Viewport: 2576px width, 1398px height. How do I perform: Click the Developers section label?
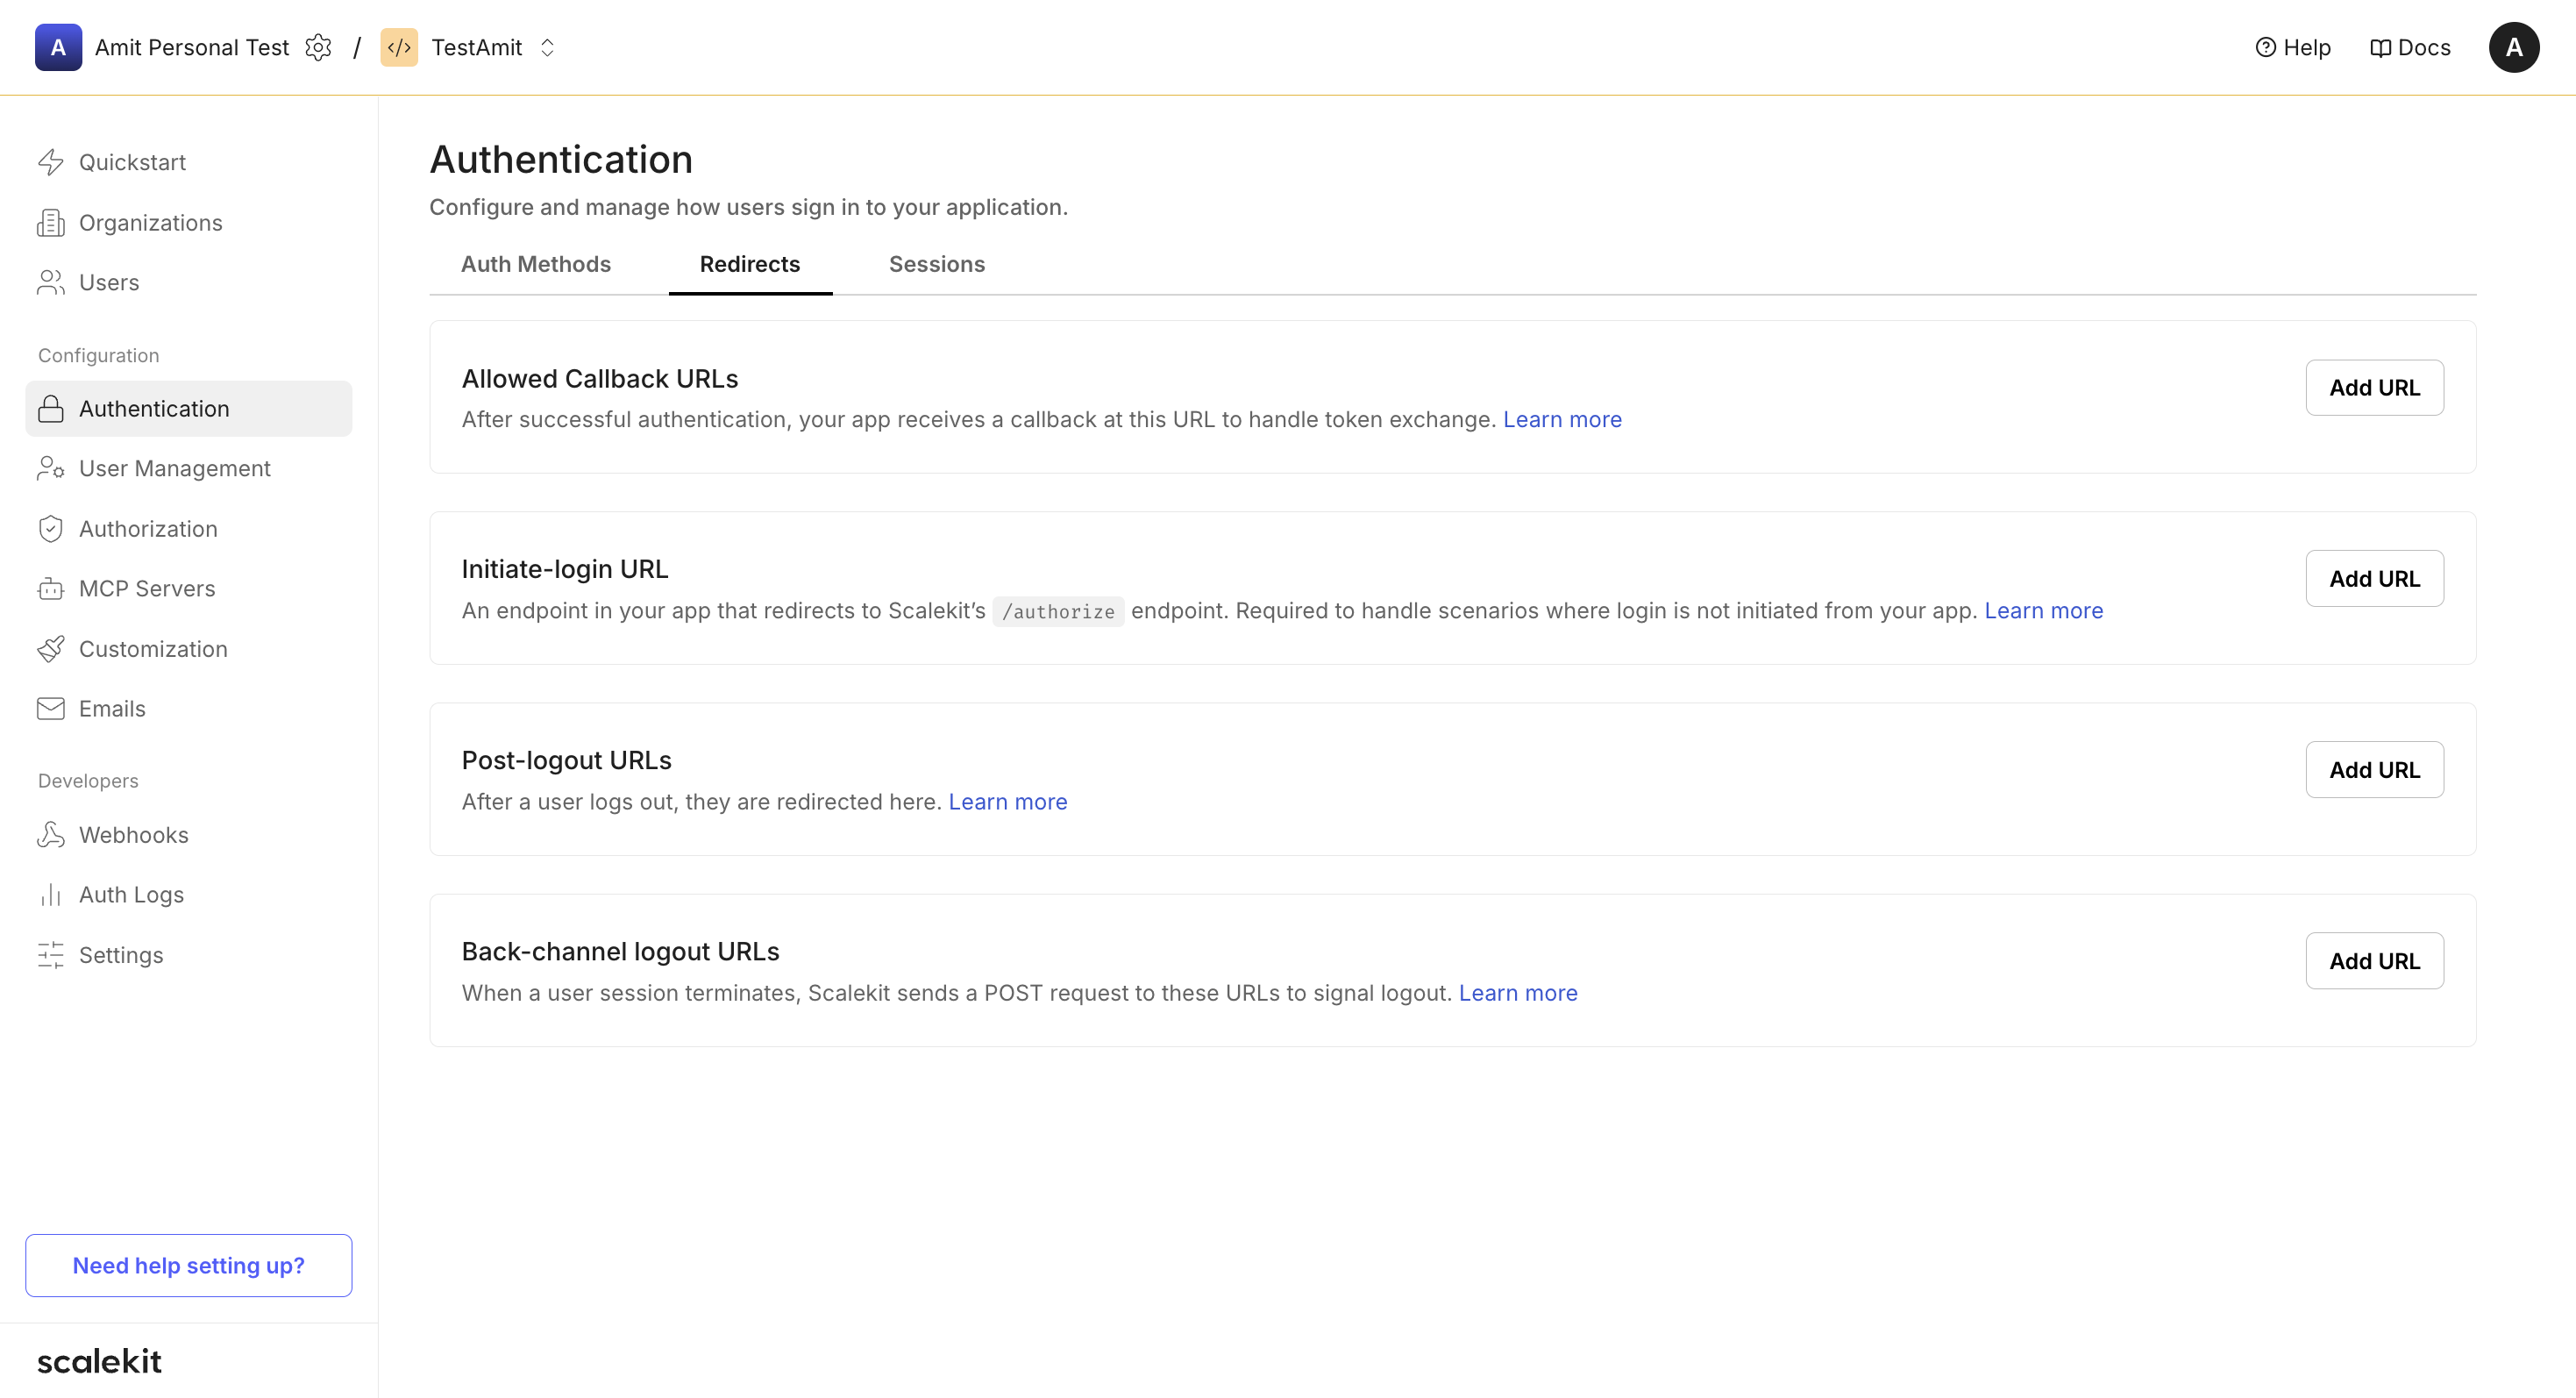[88, 780]
